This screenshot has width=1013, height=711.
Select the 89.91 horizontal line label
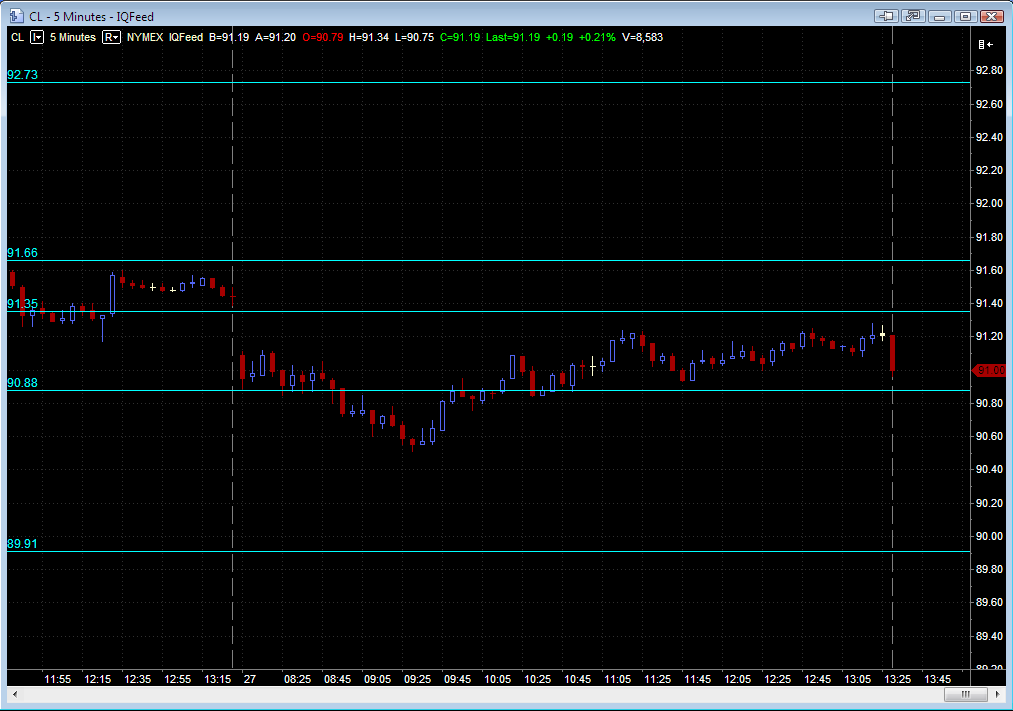pyautogui.click(x=23, y=544)
